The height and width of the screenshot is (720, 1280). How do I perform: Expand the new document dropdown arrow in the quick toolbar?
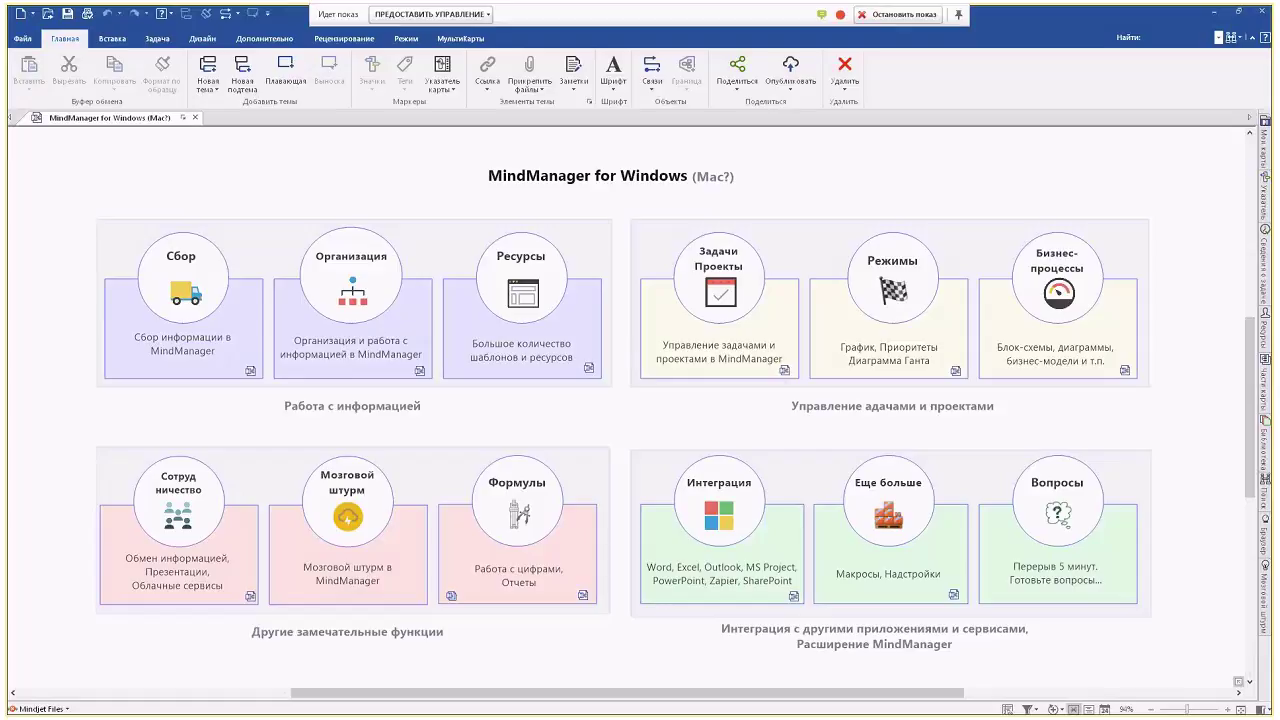[x=33, y=14]
